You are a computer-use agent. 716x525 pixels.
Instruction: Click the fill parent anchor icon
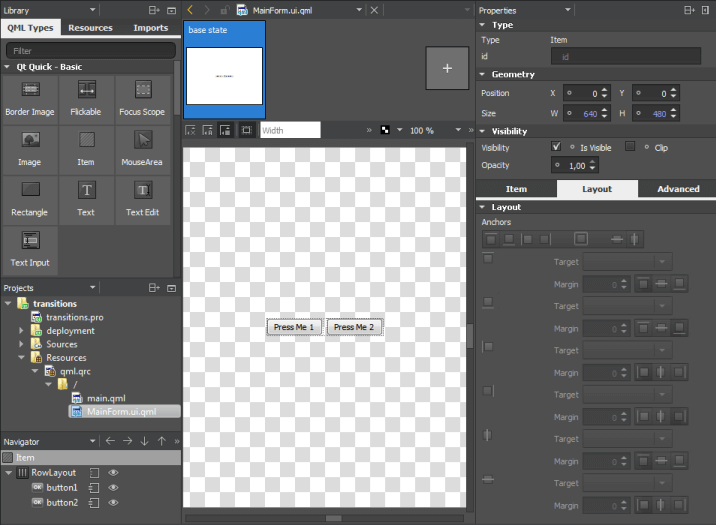click(x=581, y=239)
